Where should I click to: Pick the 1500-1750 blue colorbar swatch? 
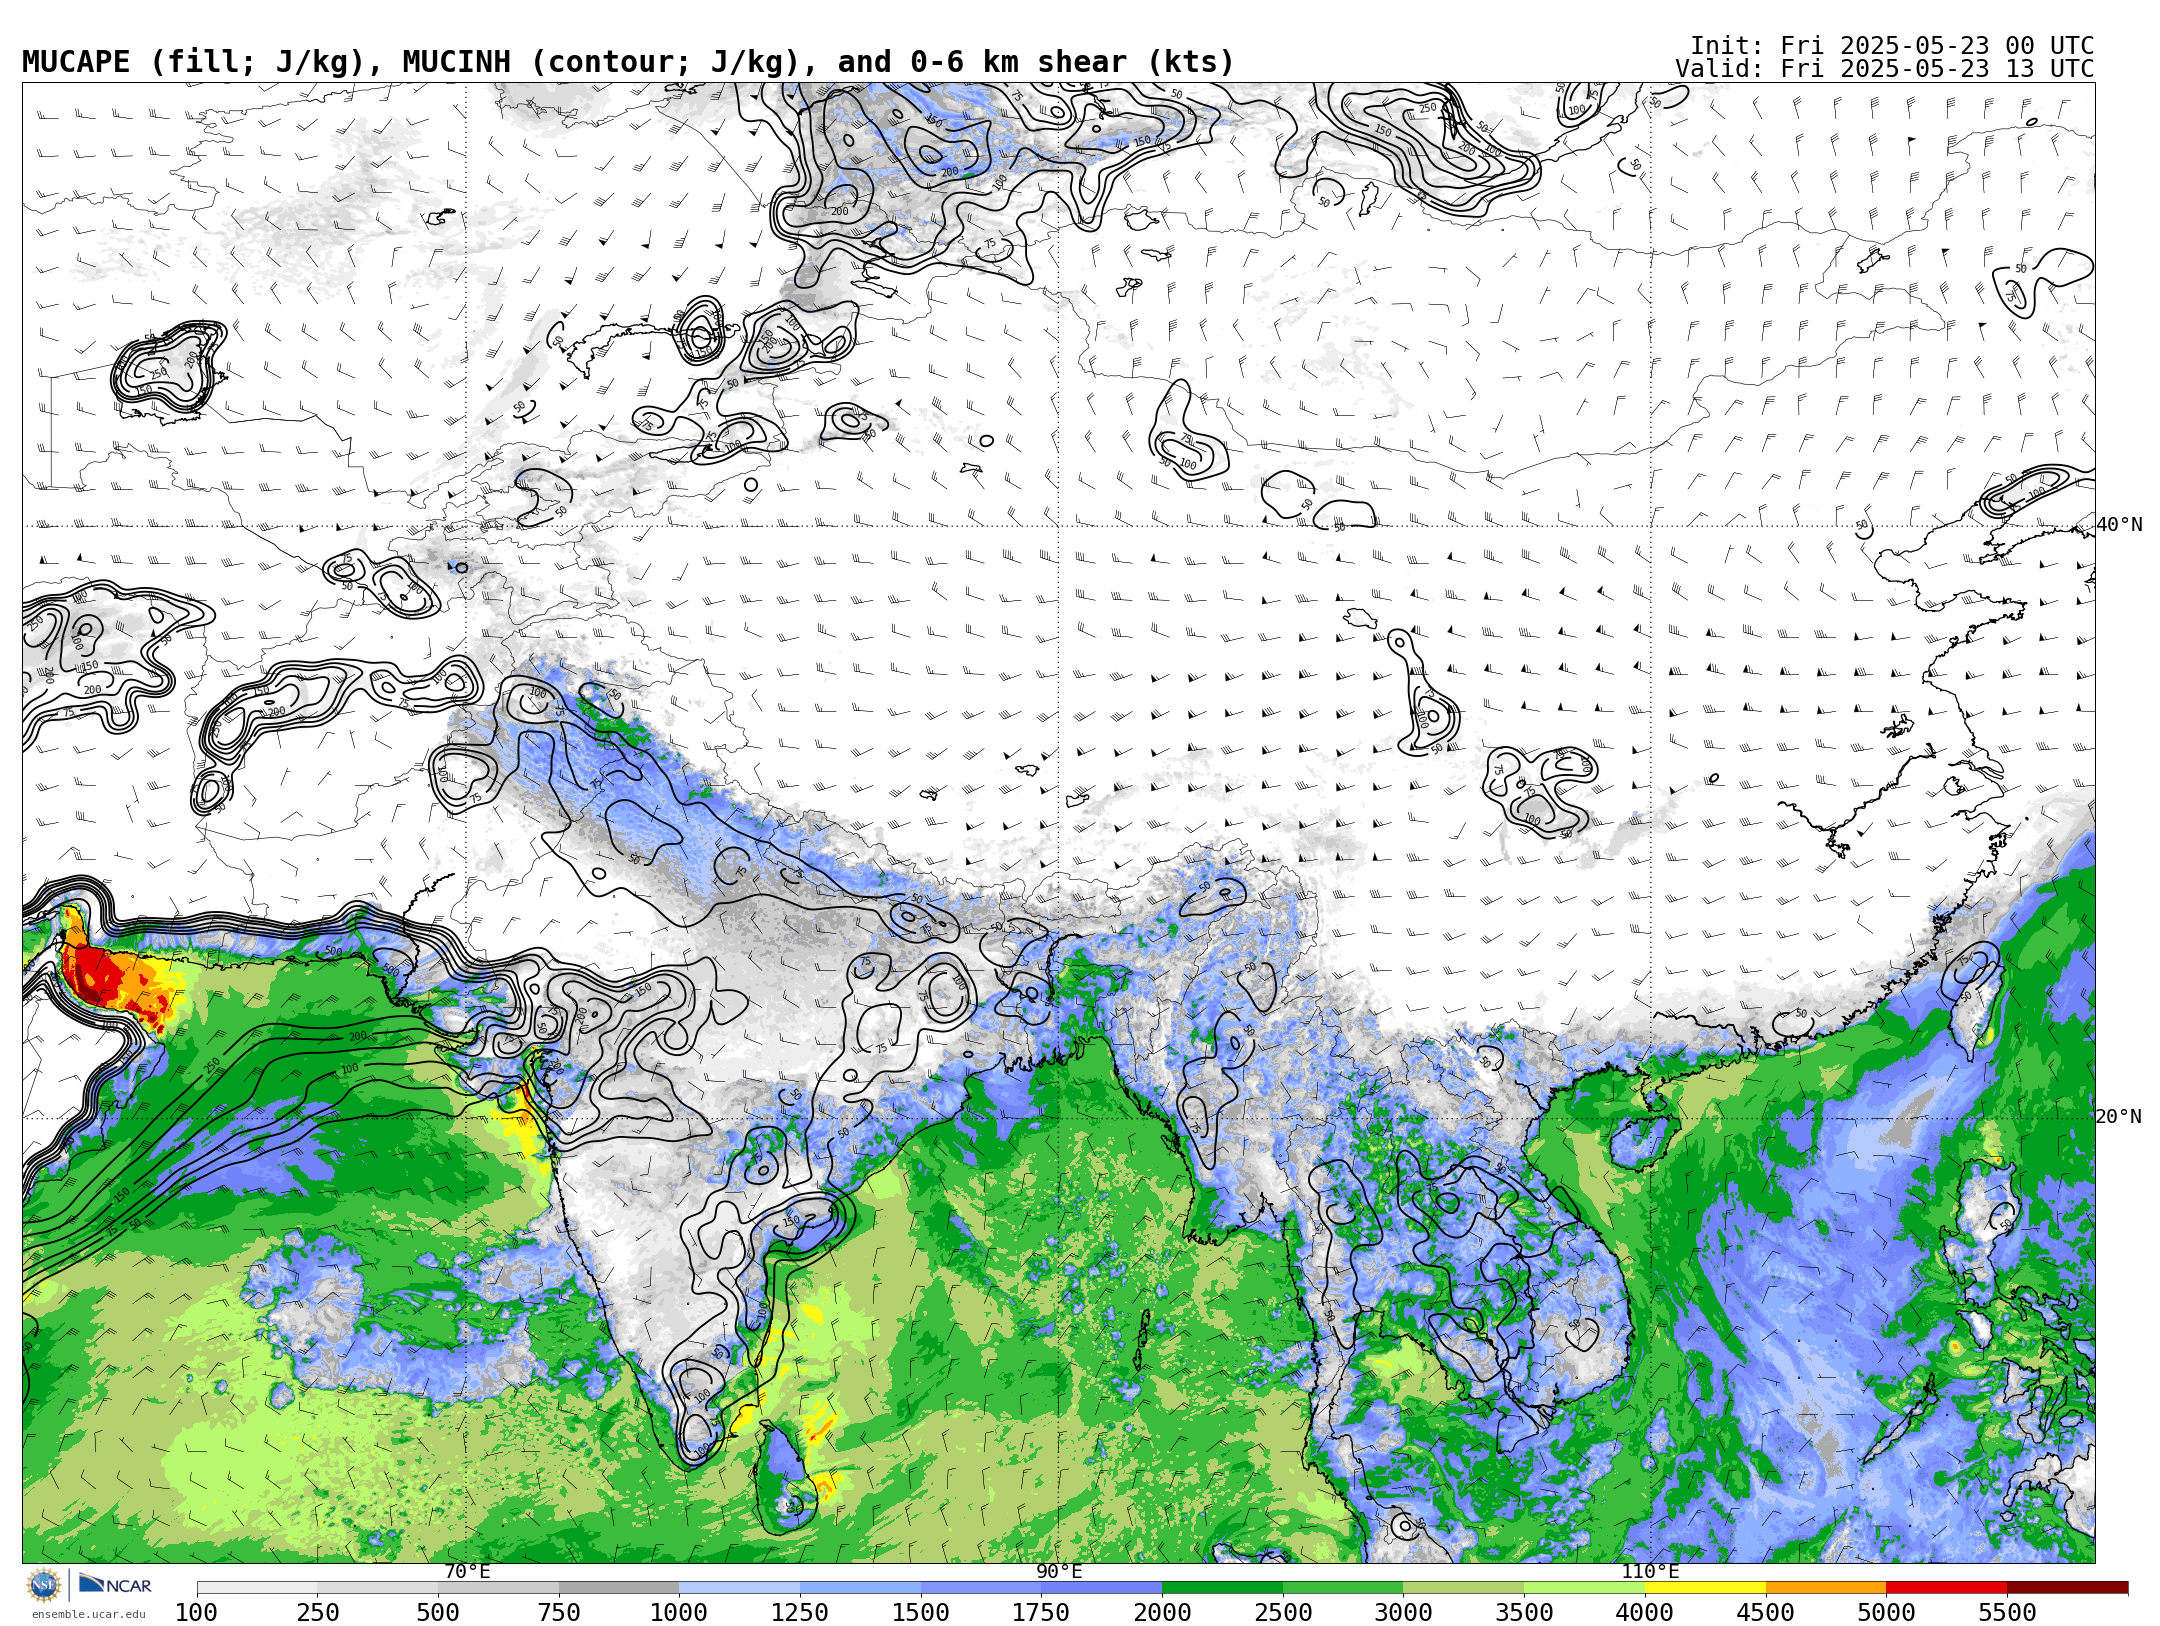pyautogui.click(x=981, y=1588)
